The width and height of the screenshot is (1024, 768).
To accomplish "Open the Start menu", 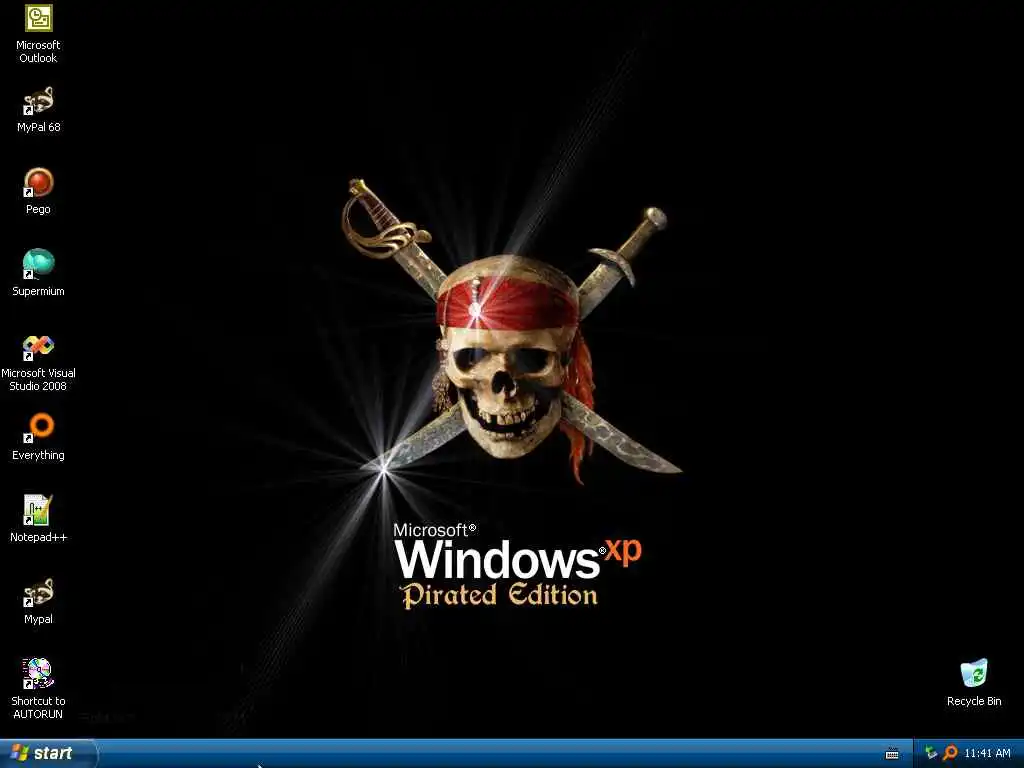I will click(x=47, y=753).
